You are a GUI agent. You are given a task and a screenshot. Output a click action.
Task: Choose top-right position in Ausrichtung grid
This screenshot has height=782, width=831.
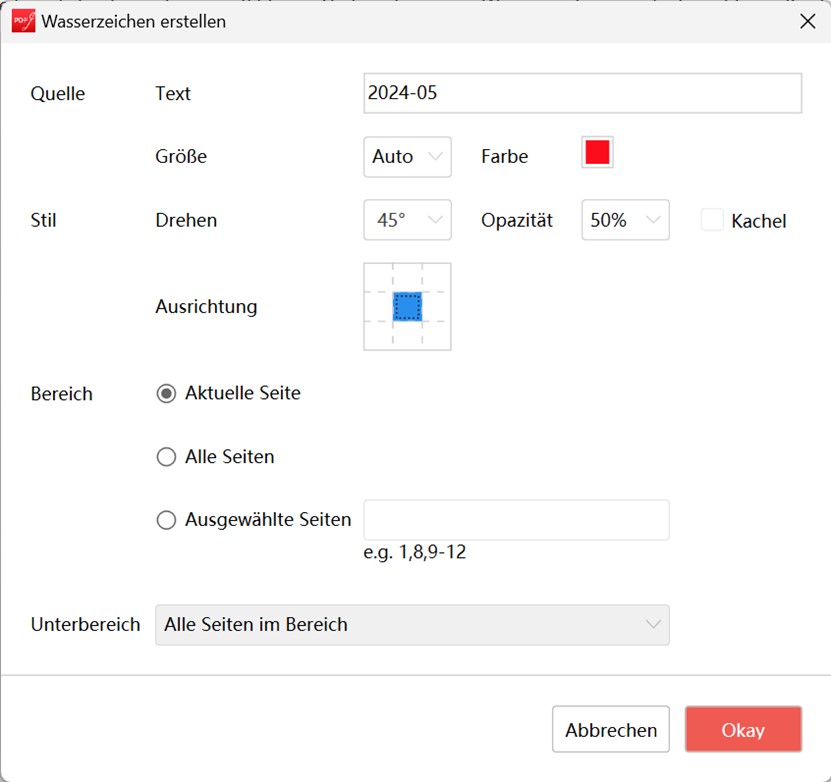(x=436, y=278)
